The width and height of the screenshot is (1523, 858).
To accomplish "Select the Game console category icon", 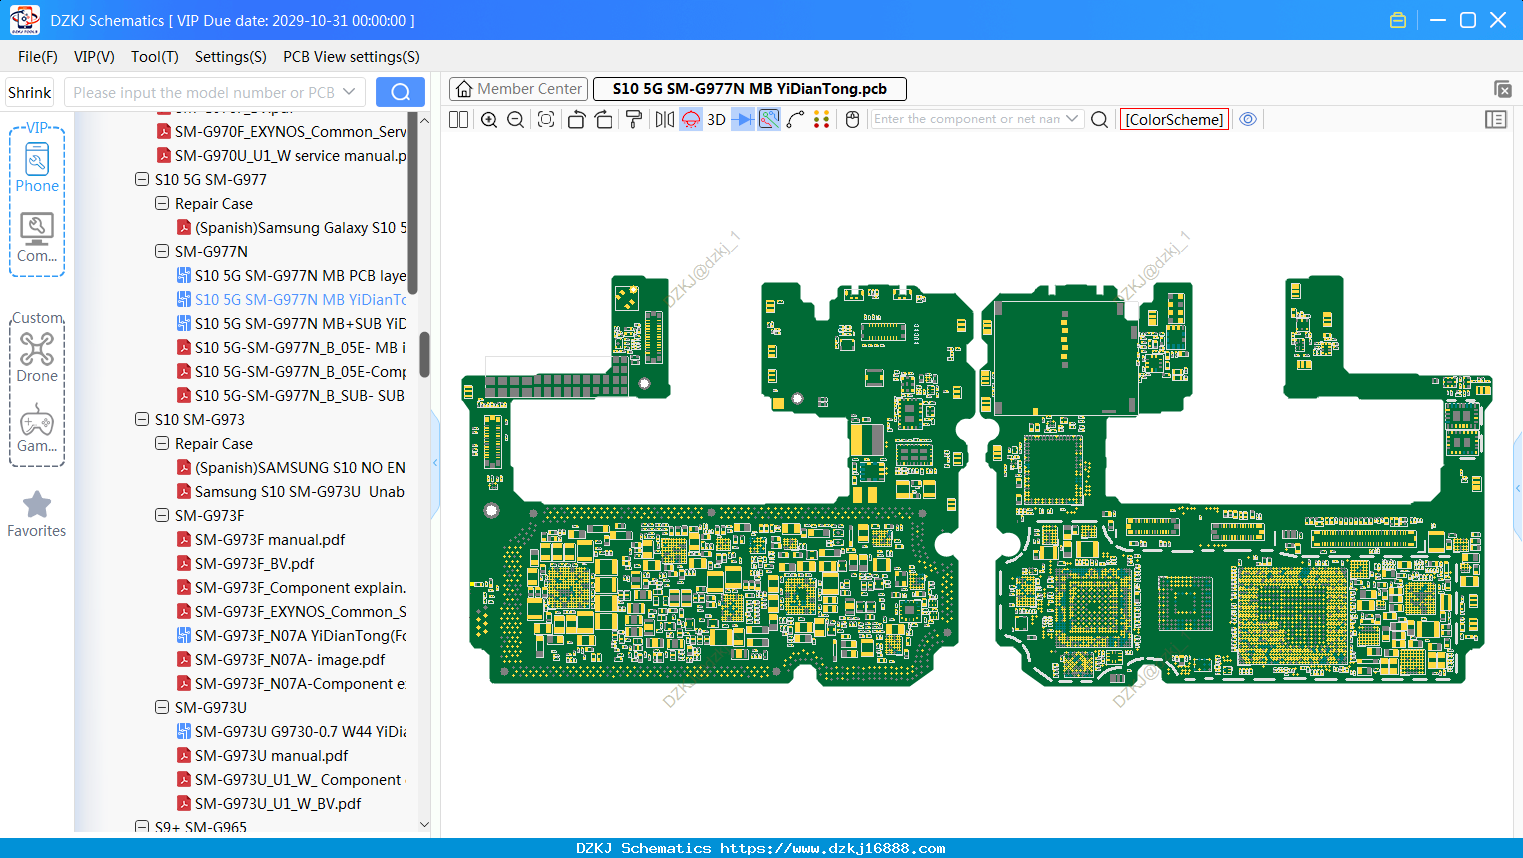I will coord(37,428).
